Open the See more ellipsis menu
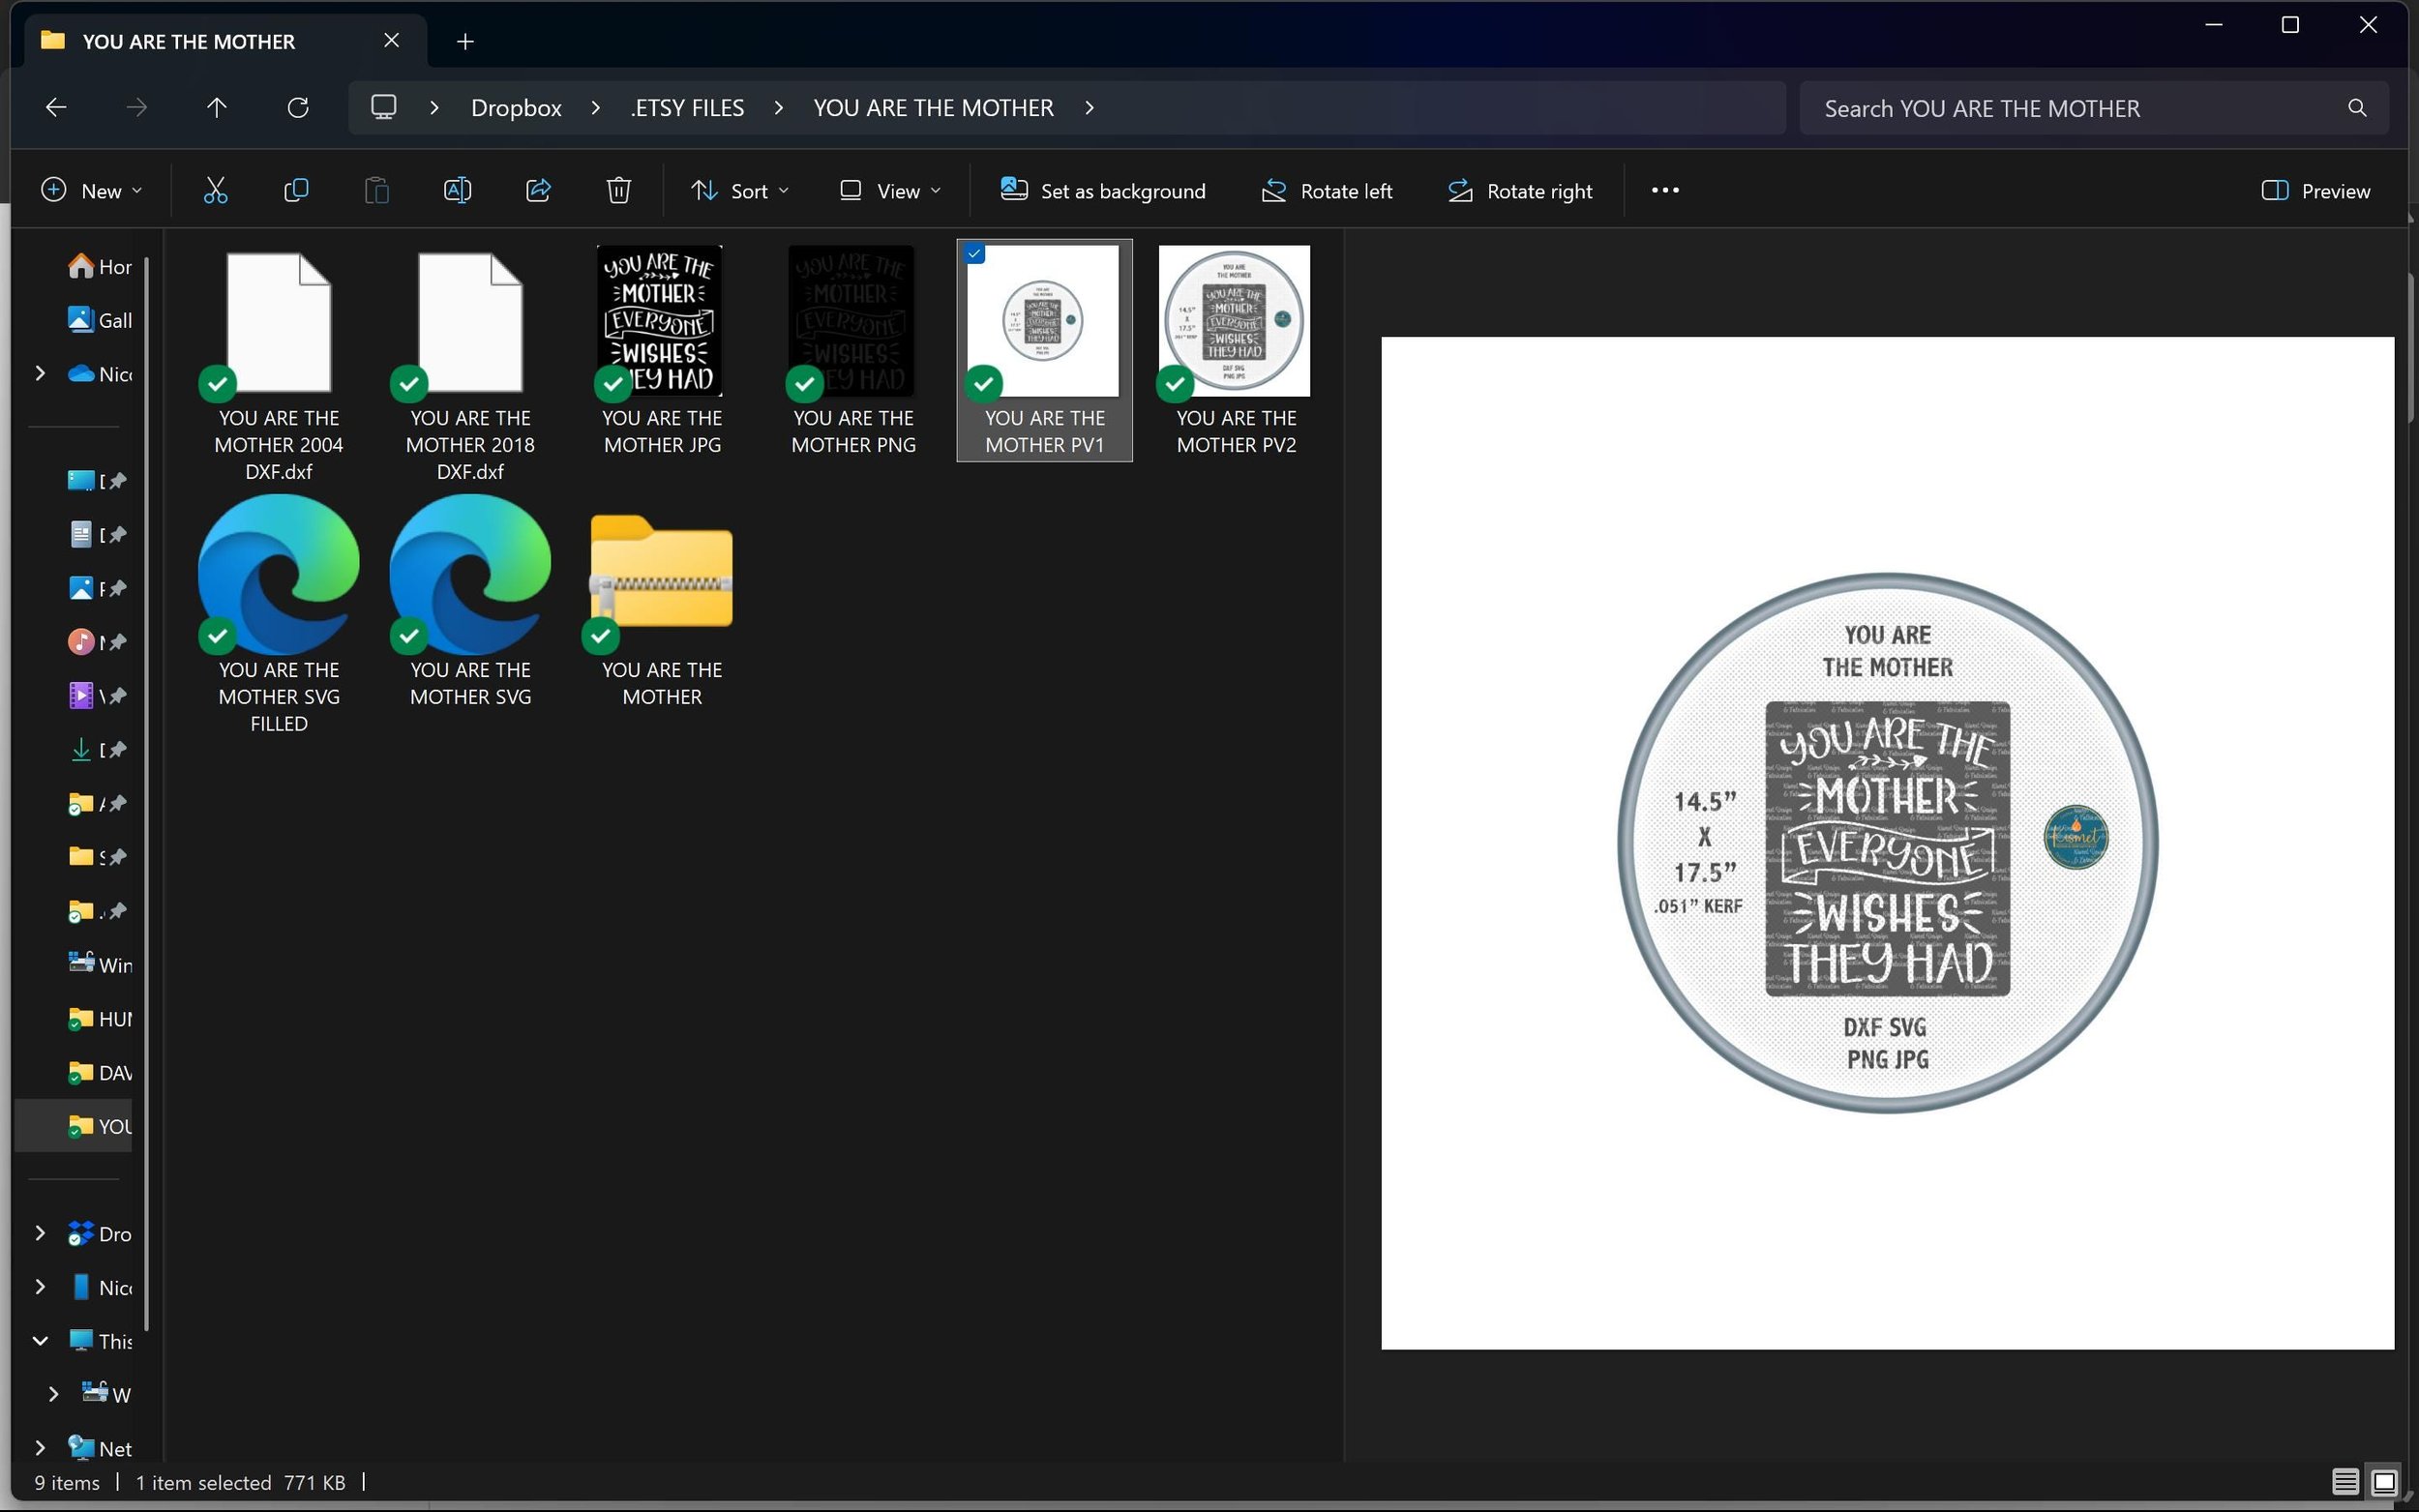 (1665, 190)
